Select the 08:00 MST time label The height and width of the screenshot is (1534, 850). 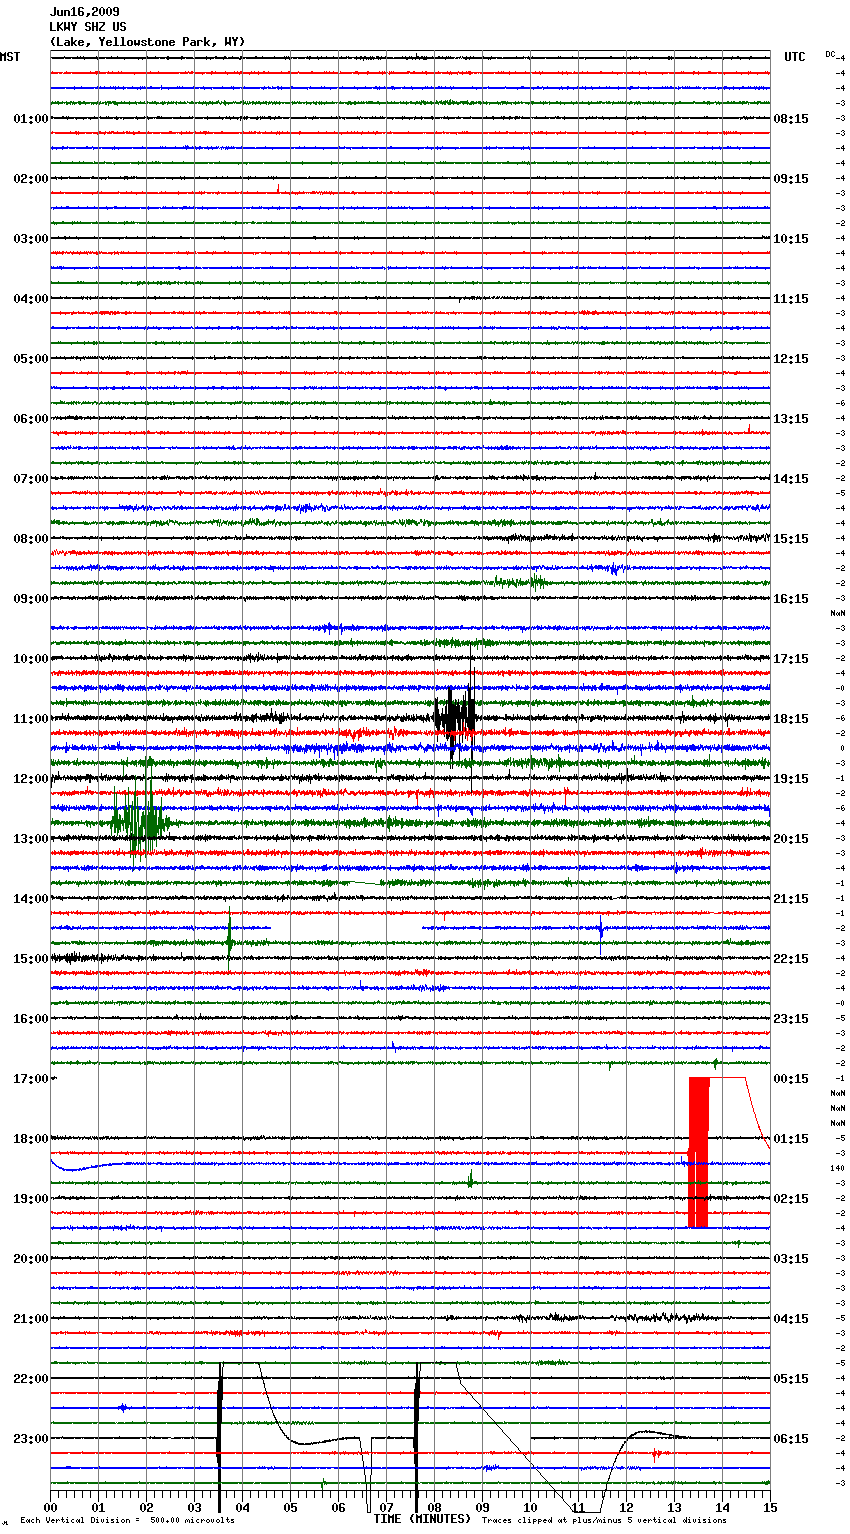(30, 539)
